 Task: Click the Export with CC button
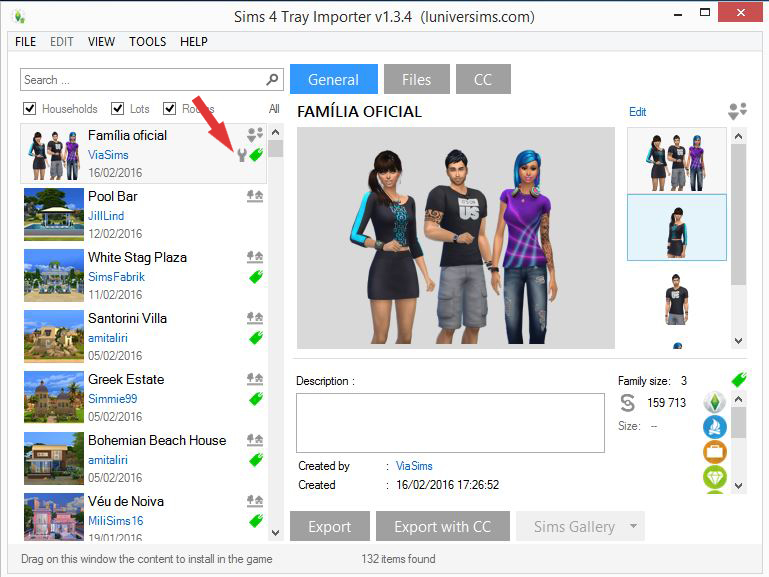coord(442,526)
